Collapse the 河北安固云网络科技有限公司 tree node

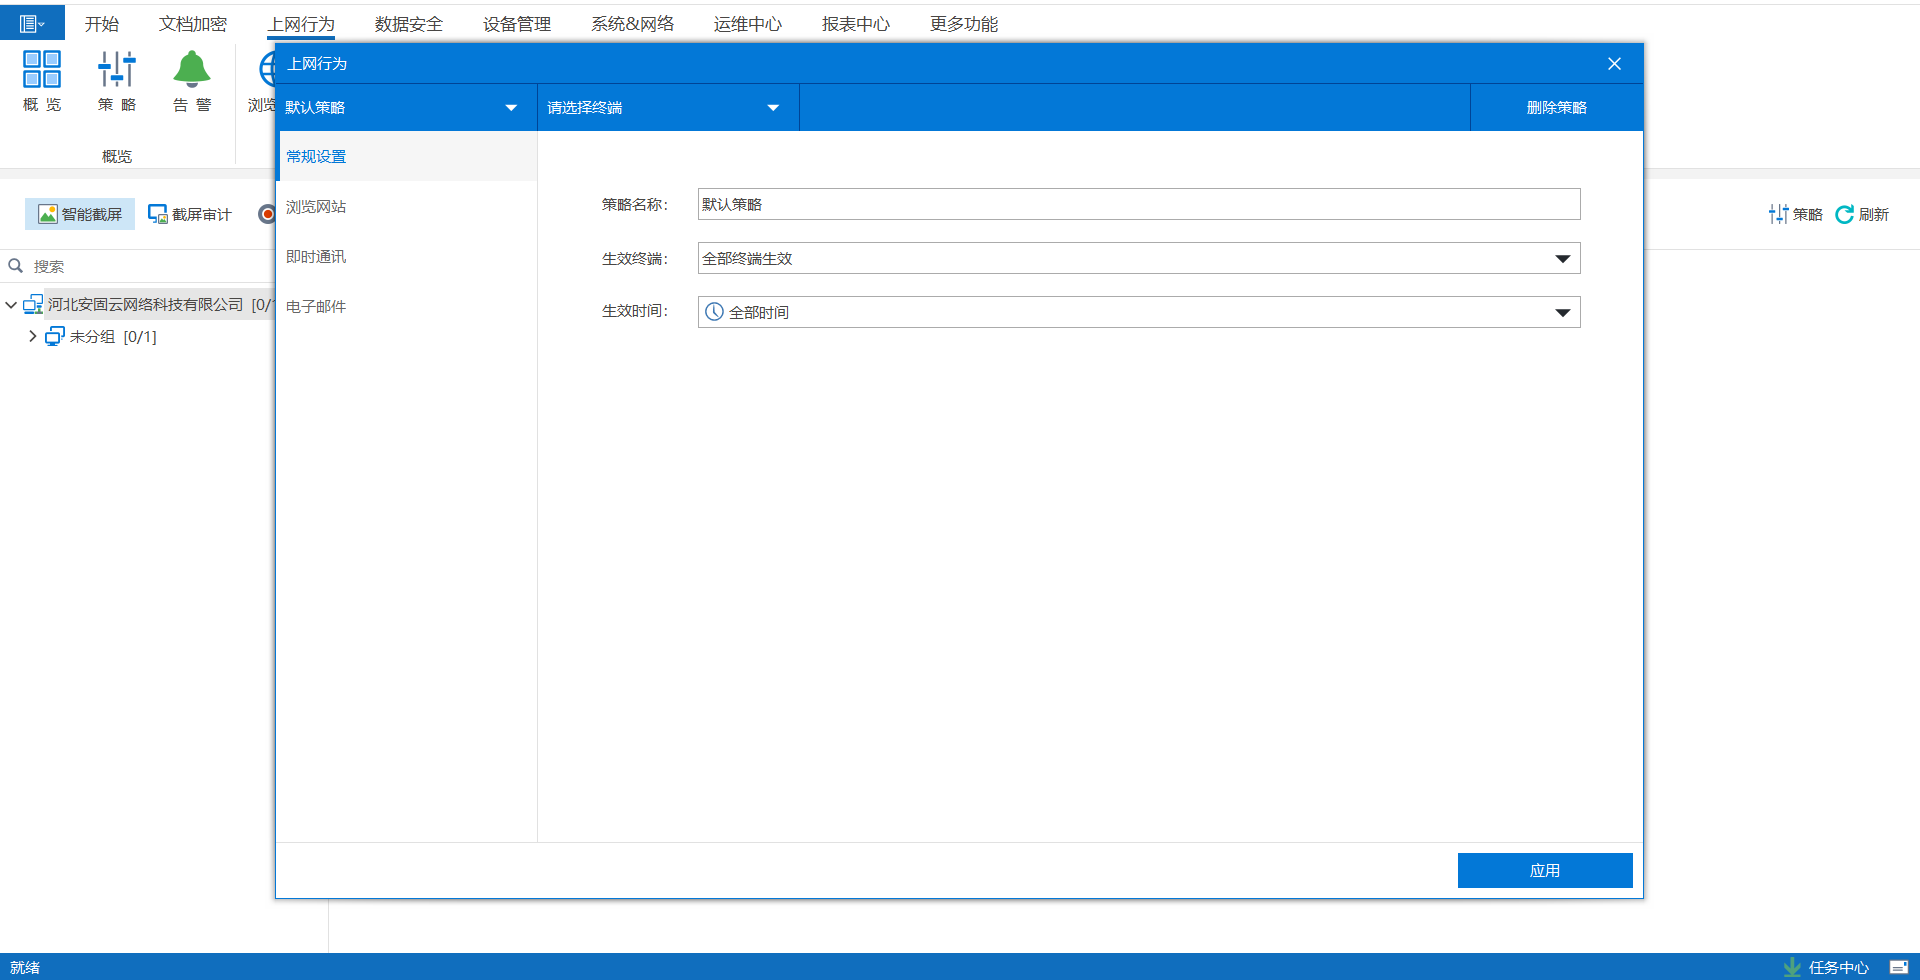click(11, 305)
